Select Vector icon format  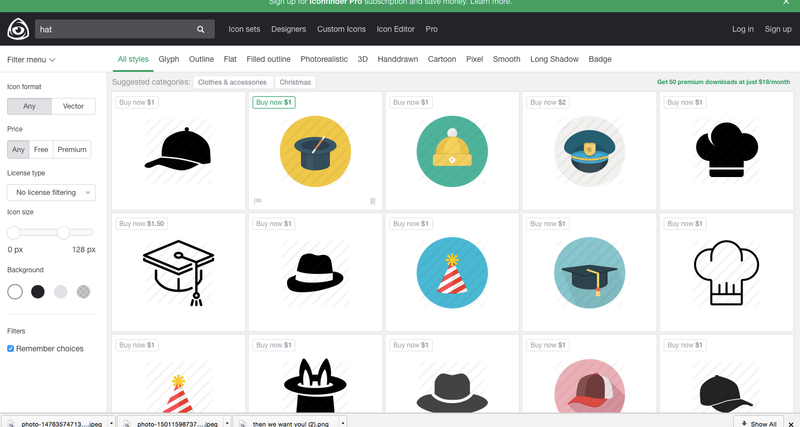[73, 106]
